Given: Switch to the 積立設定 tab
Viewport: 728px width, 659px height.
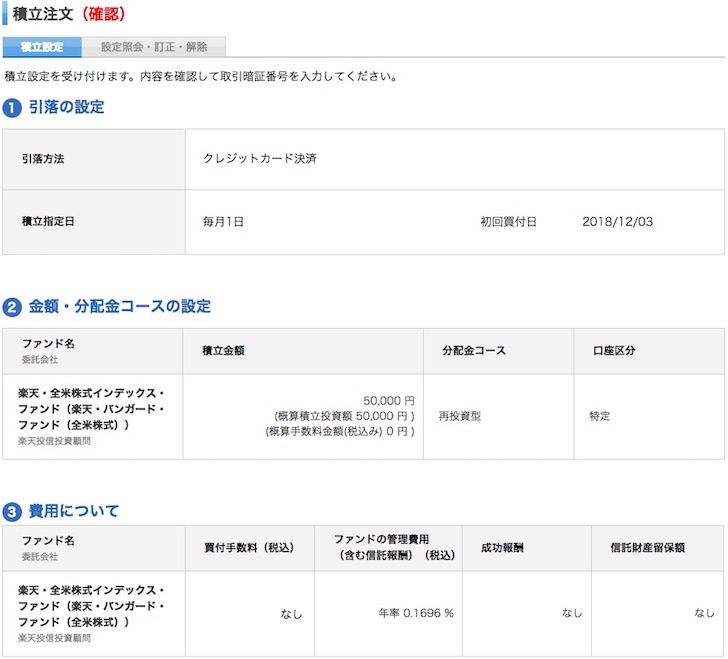Looking at the screenshot, I should (42, 47).
